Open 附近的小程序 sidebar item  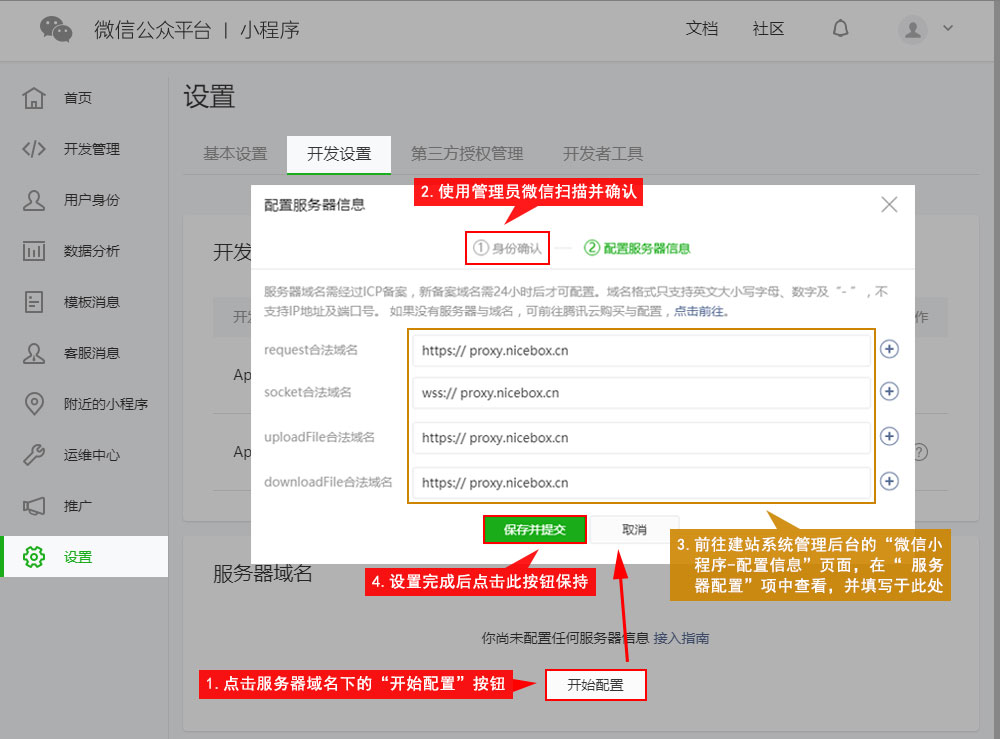105,404
